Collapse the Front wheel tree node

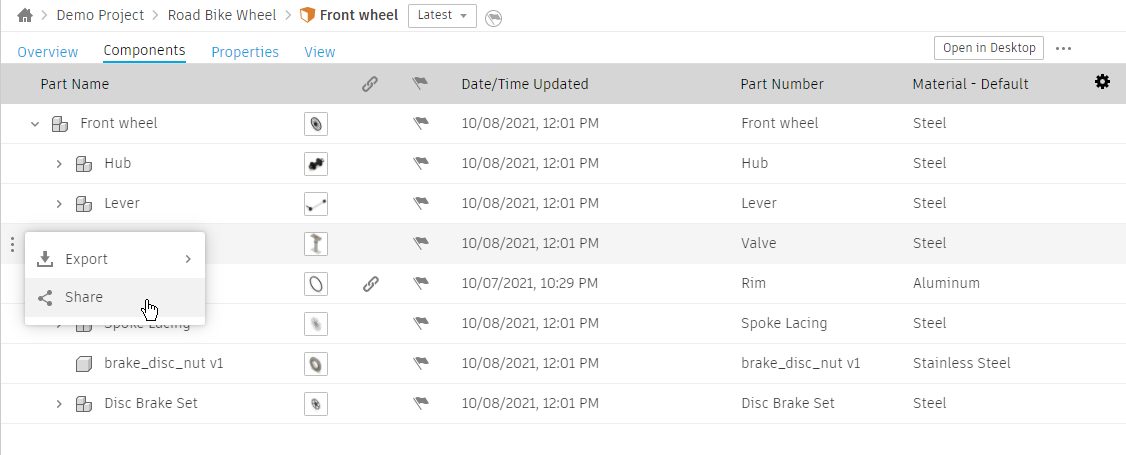[x=35, y=124]
